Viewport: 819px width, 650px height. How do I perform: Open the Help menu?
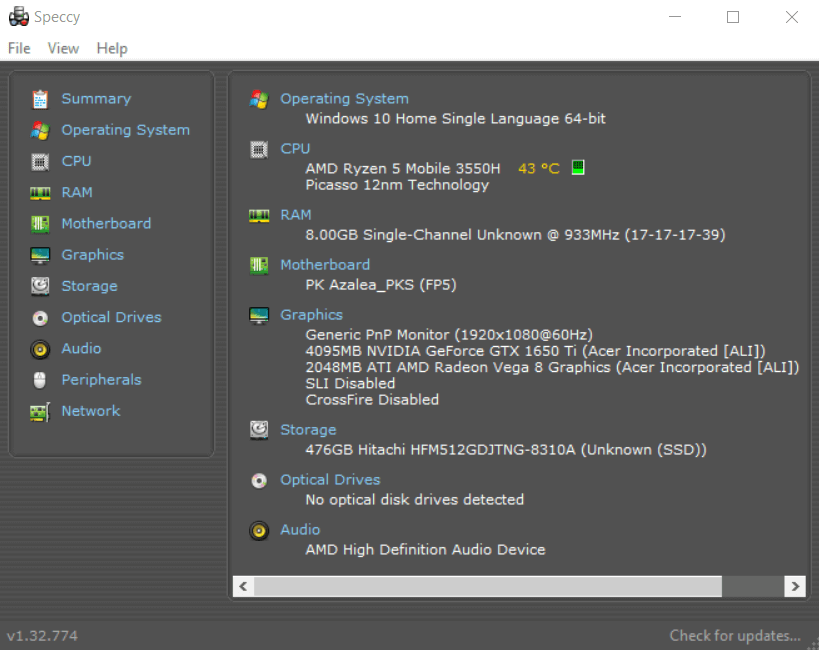[112, 49]
